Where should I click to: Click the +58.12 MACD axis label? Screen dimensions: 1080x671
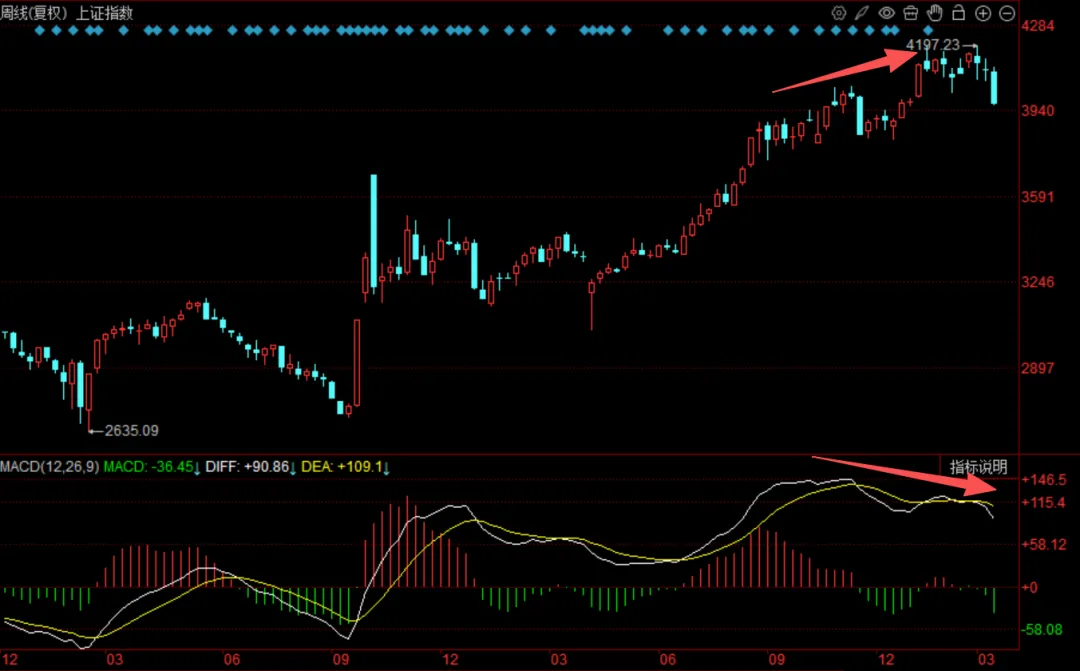pyautogui.click(x=1044, y=544)
